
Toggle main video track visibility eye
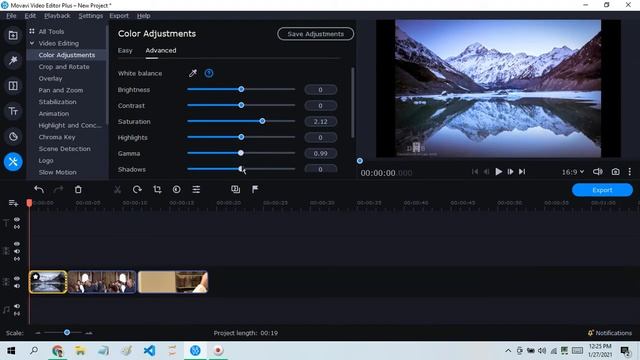tap(17, 278)
